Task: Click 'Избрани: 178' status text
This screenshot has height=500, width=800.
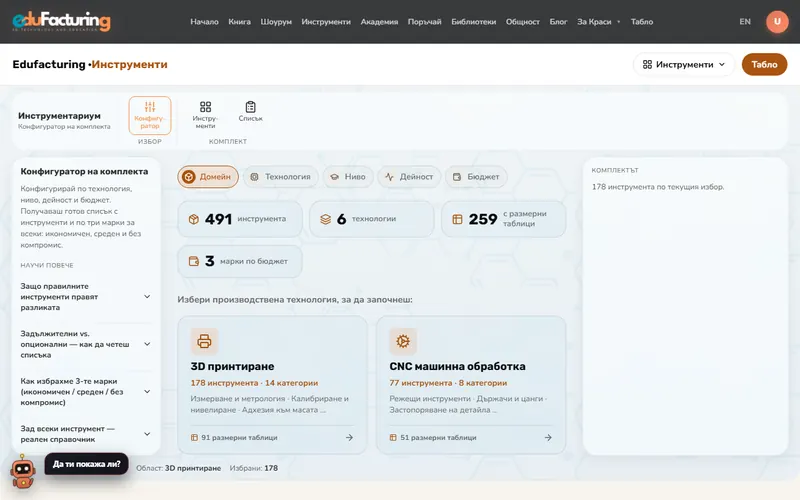Action: [254, 468]
